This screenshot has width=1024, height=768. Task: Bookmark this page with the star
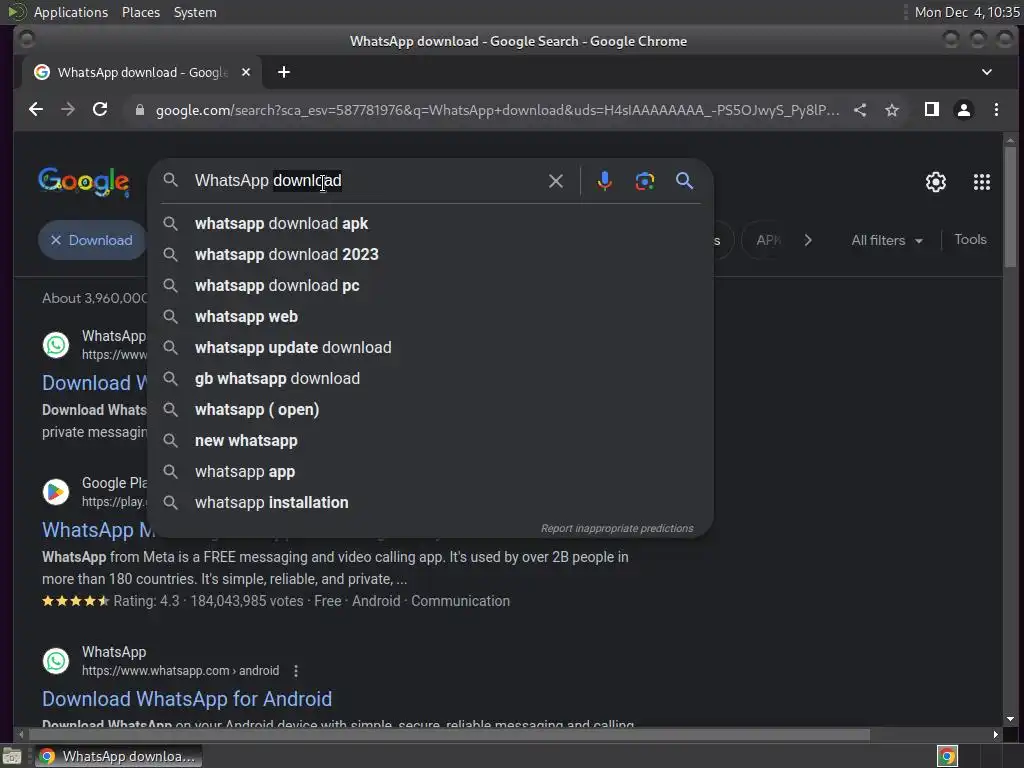click(x=892, y=110)
